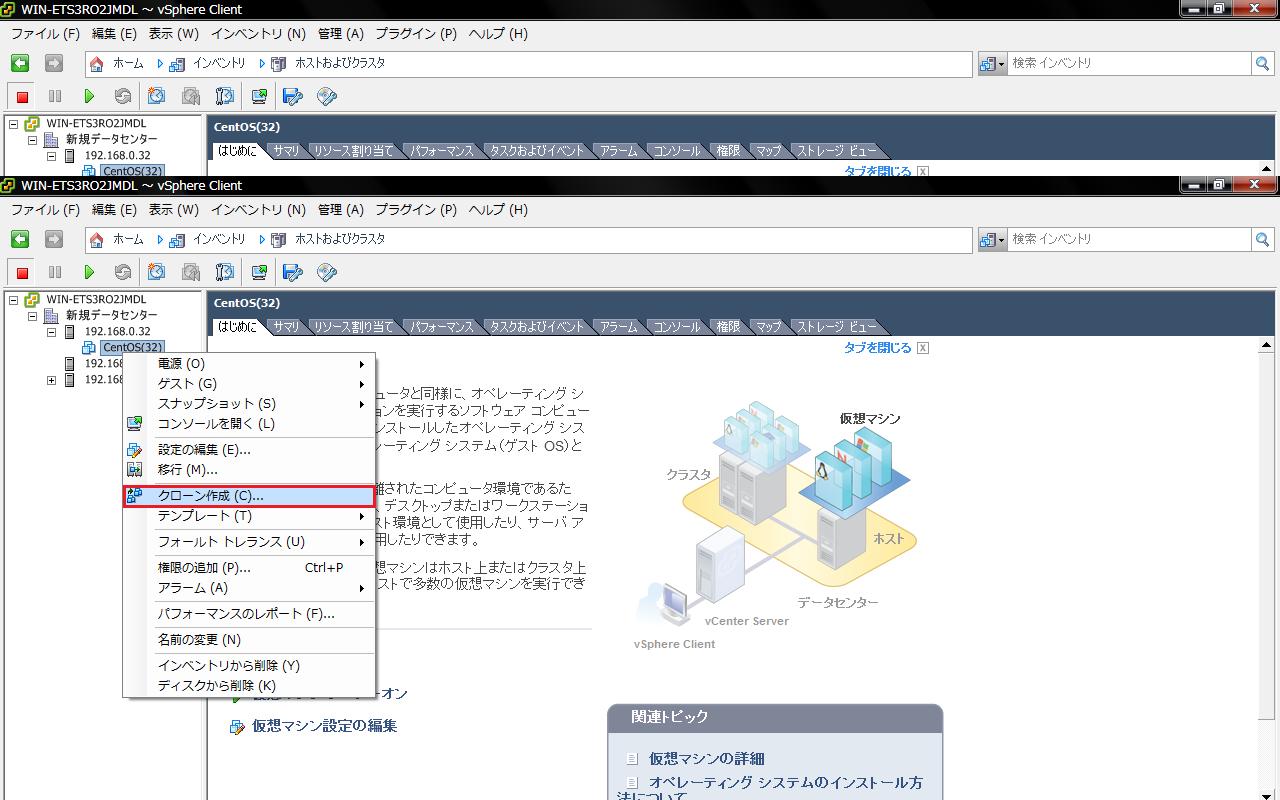Click the CD/DVD connect icon in front window toolbar
The width and height of the screenshot is (1280, 800).
click(x=327, y=272)
